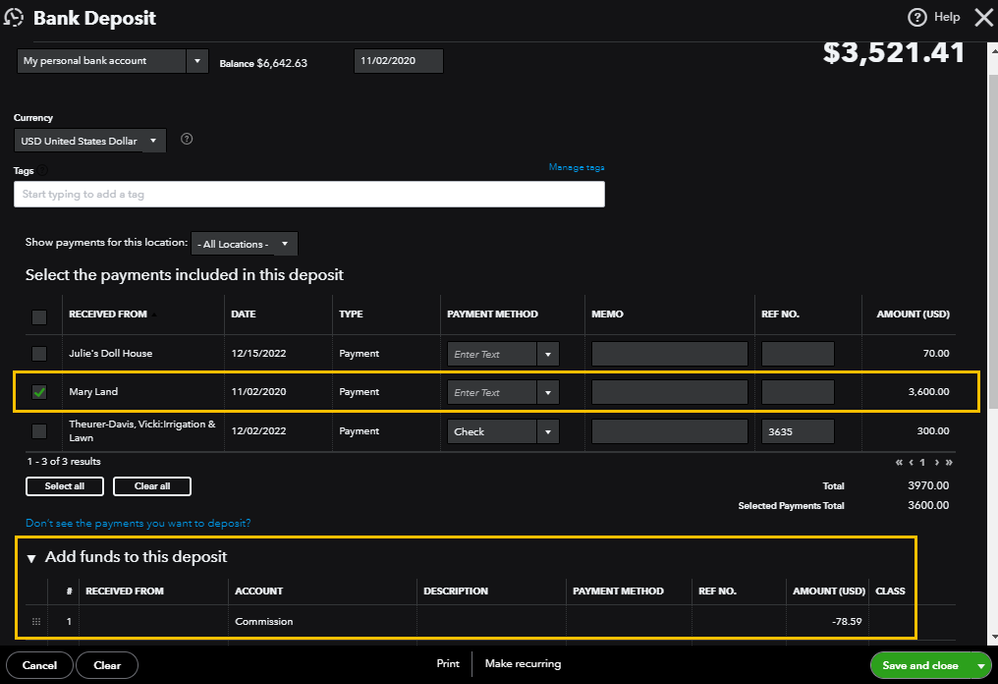
Task: Click the ref no. field for Mary Land
Action: (x=798, y=392)
